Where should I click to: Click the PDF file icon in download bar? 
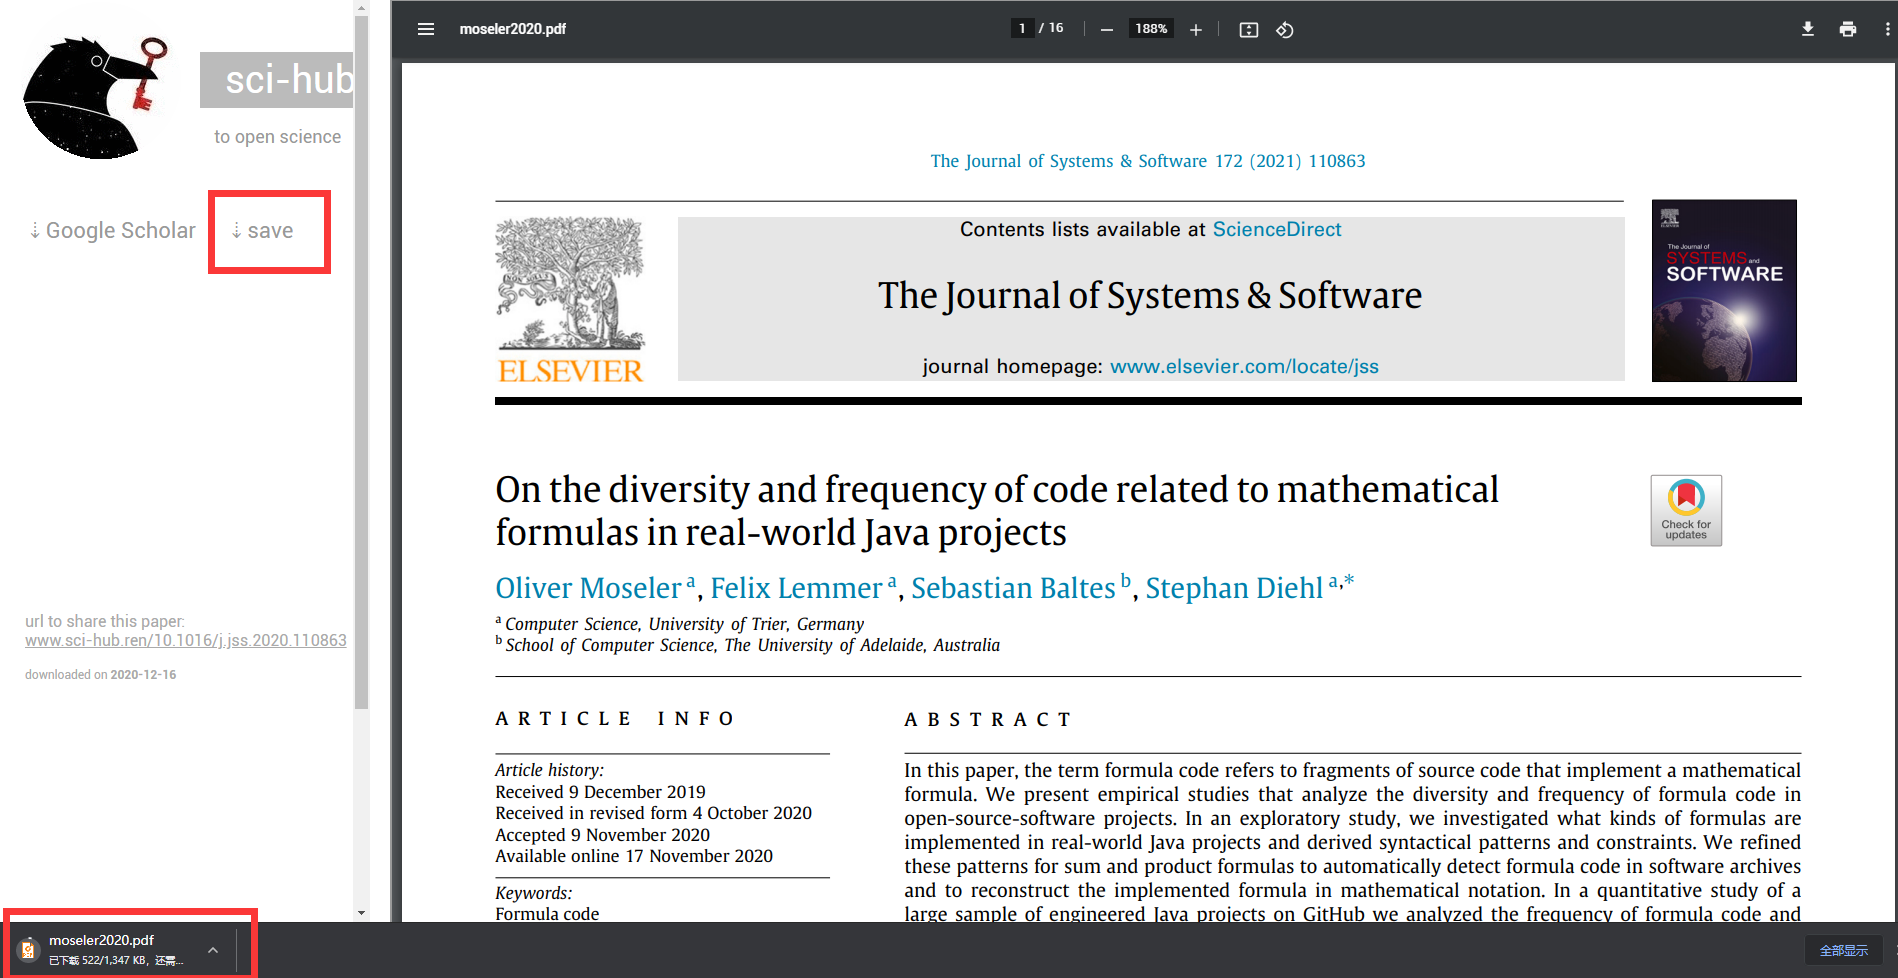pyautogui.click(x=28, y=950)
